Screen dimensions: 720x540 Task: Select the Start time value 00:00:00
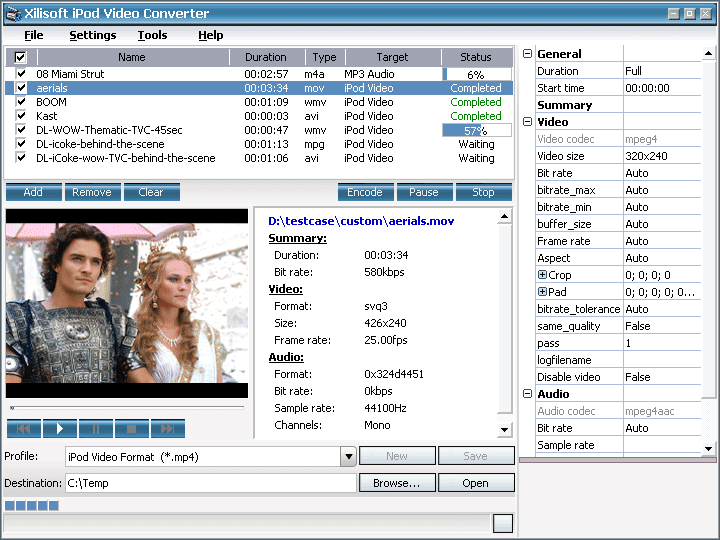click(662, 88)
